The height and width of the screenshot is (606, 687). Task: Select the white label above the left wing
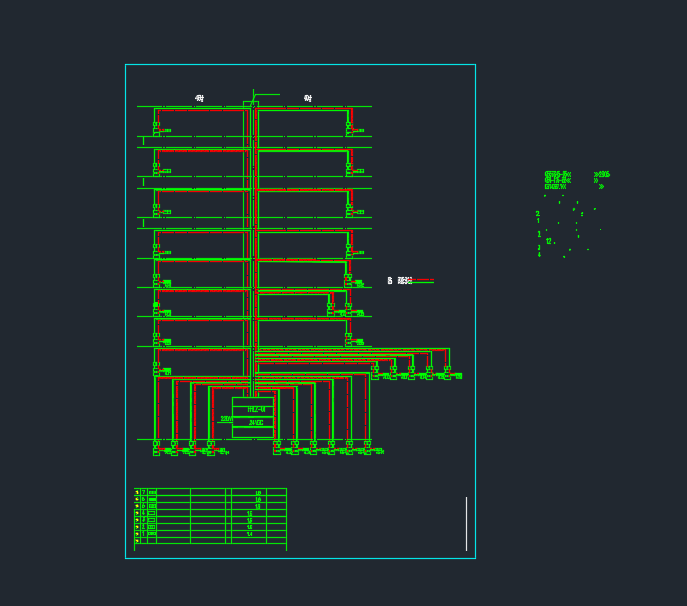click(x=199, y=98)
